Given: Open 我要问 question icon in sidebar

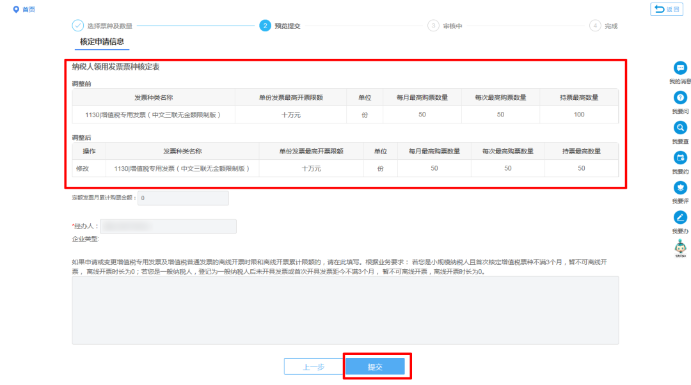Looking at the screenshot, I should pos(680,98).
